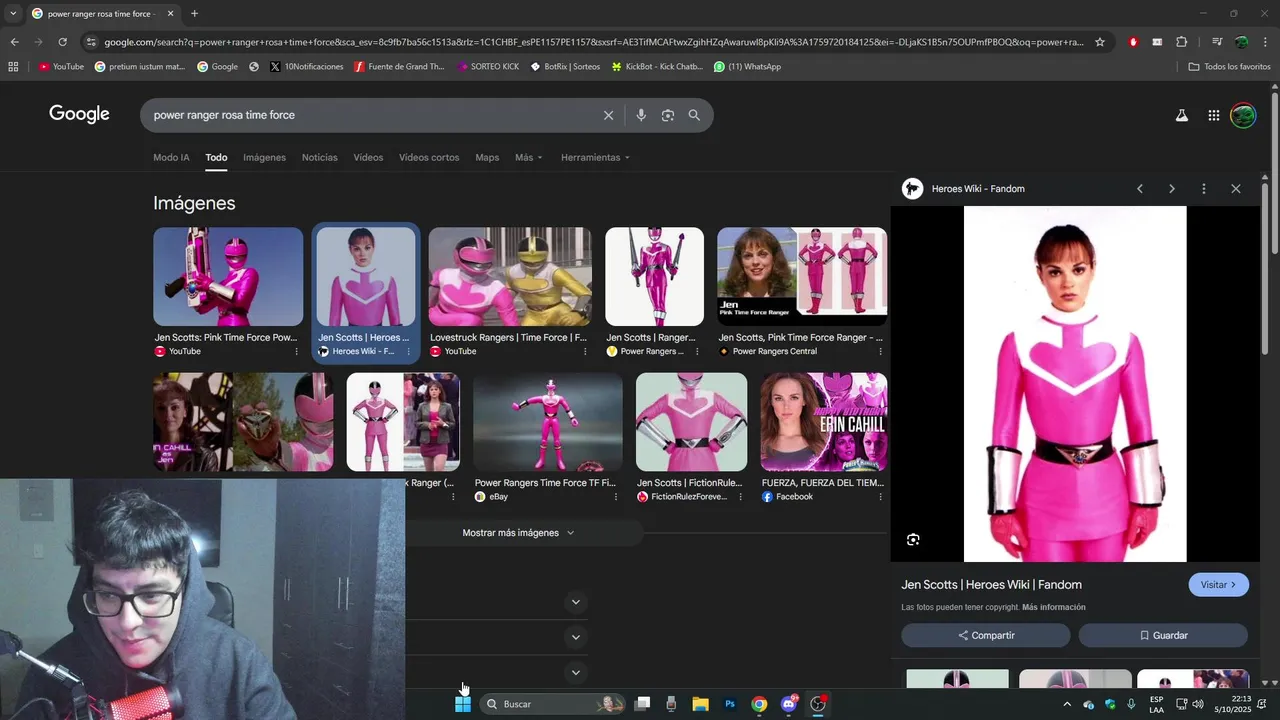The width and height of the screenshot is (1280, 720).
Task: Open more options in preview panel header
Action: pyautogui.click(x=1204, y=189)
